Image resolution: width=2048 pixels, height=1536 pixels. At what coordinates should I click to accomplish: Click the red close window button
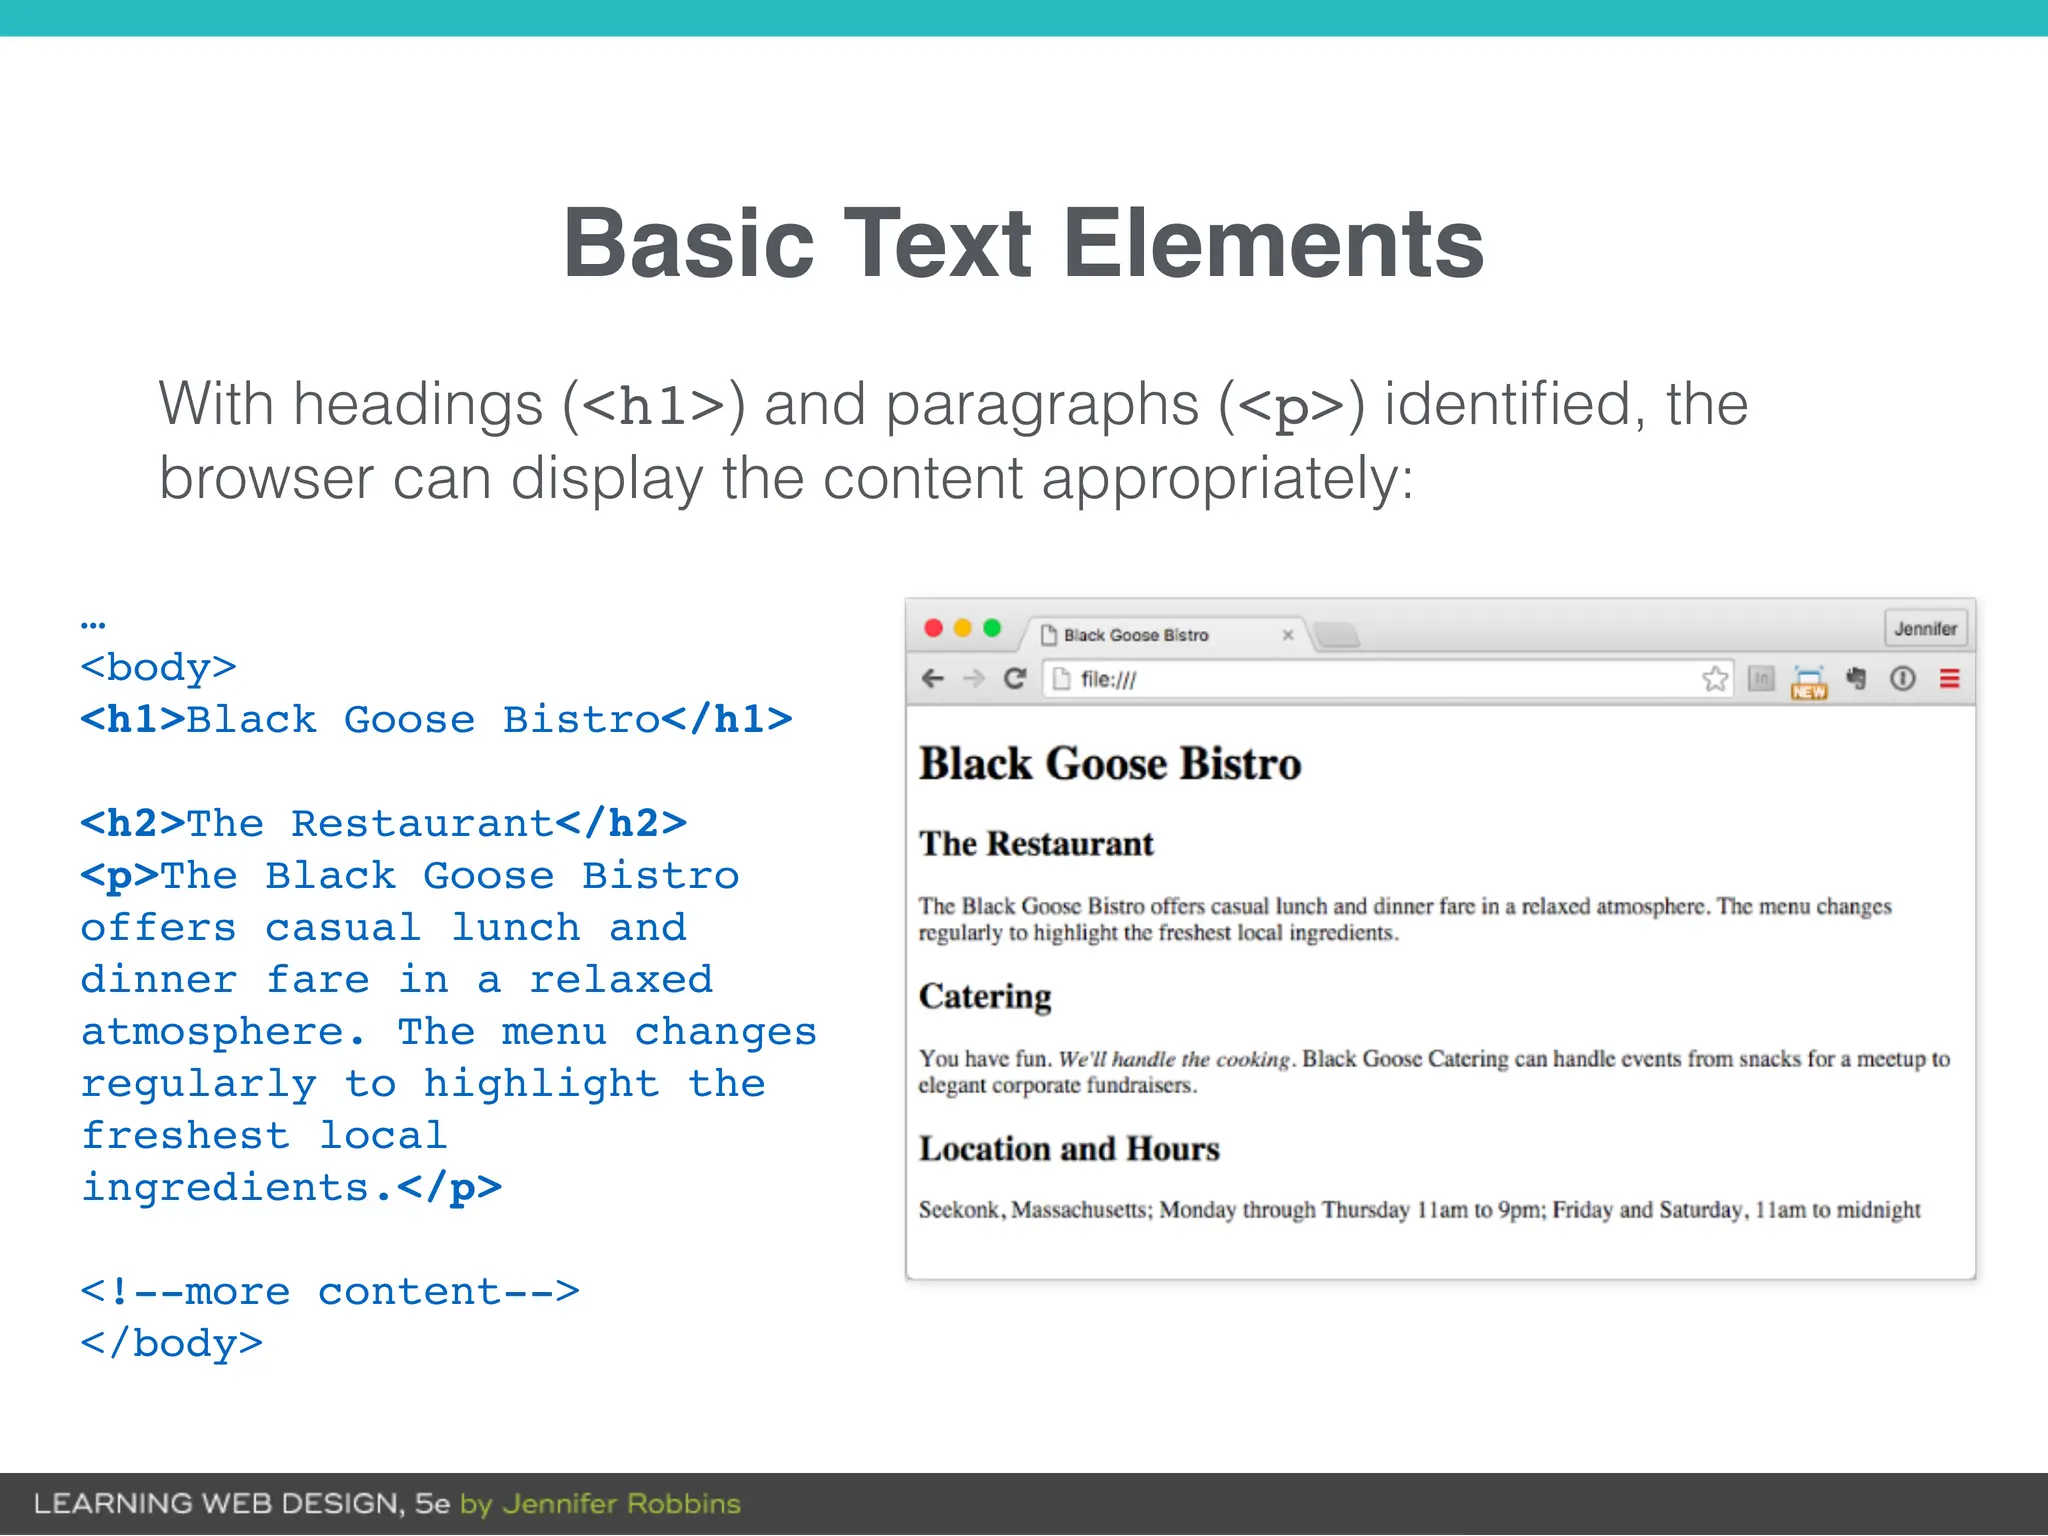934,628
